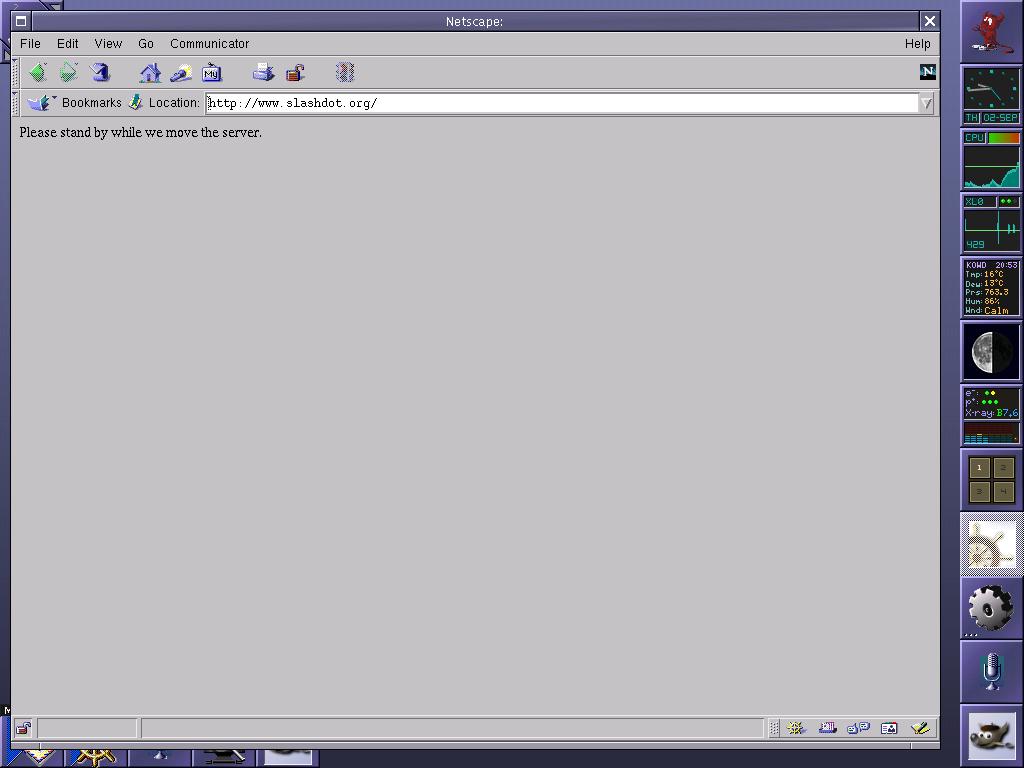Click the Back navigation arrow
The width and height of the screenshot is (1024, 768).
click(x=37, y=72)
